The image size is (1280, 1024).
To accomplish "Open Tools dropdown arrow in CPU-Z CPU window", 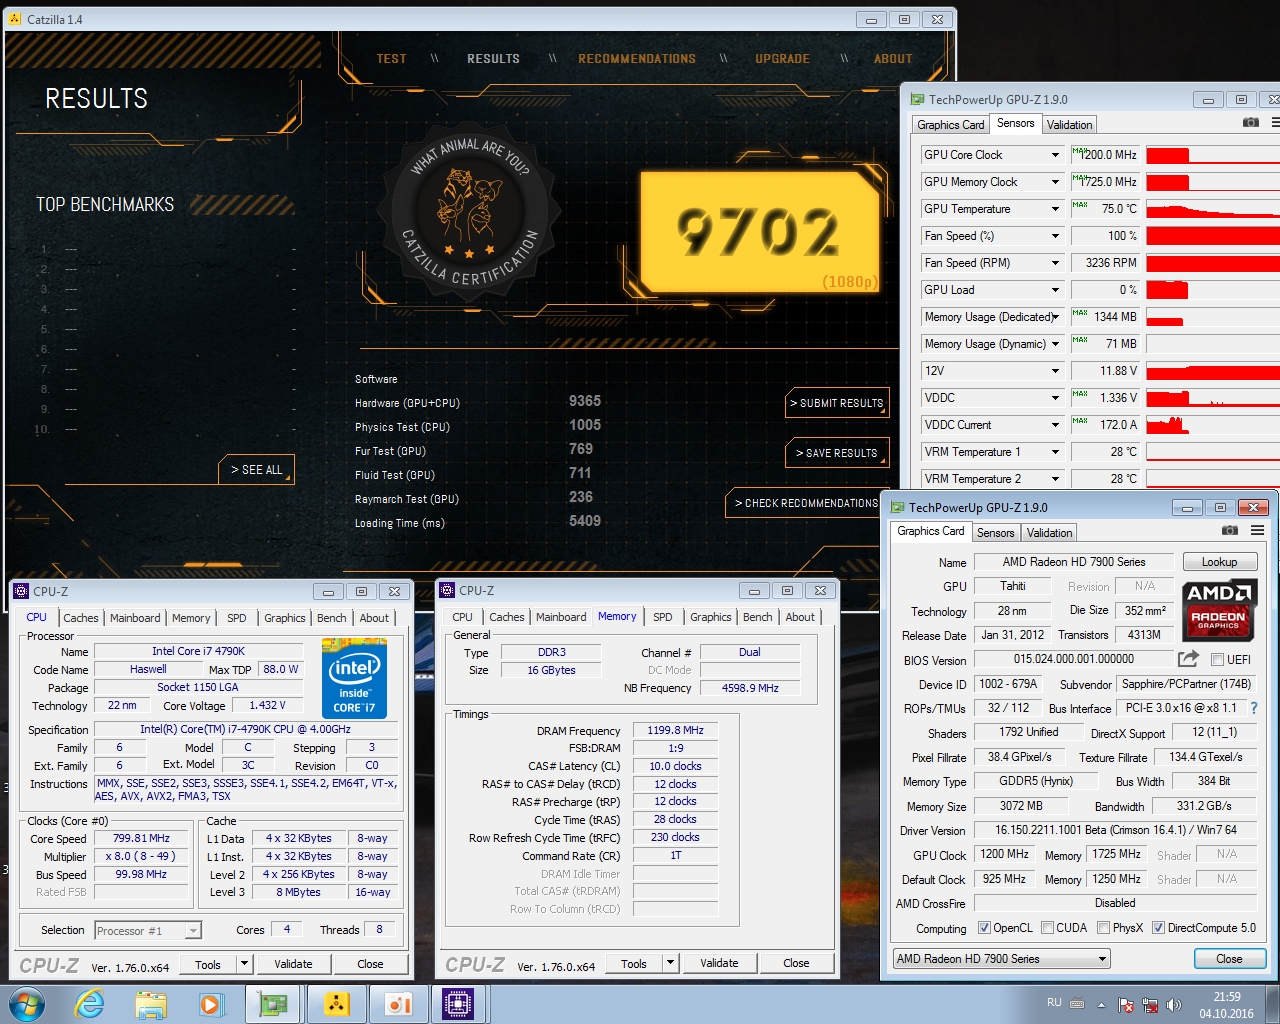I will click(x=244, y=964).
